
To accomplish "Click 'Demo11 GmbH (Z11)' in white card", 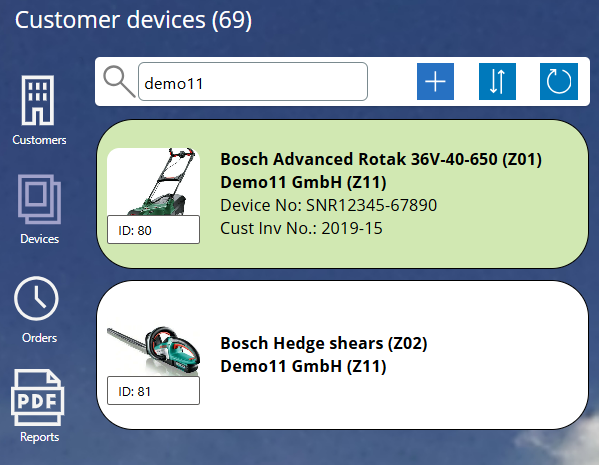I will [303, 366].
